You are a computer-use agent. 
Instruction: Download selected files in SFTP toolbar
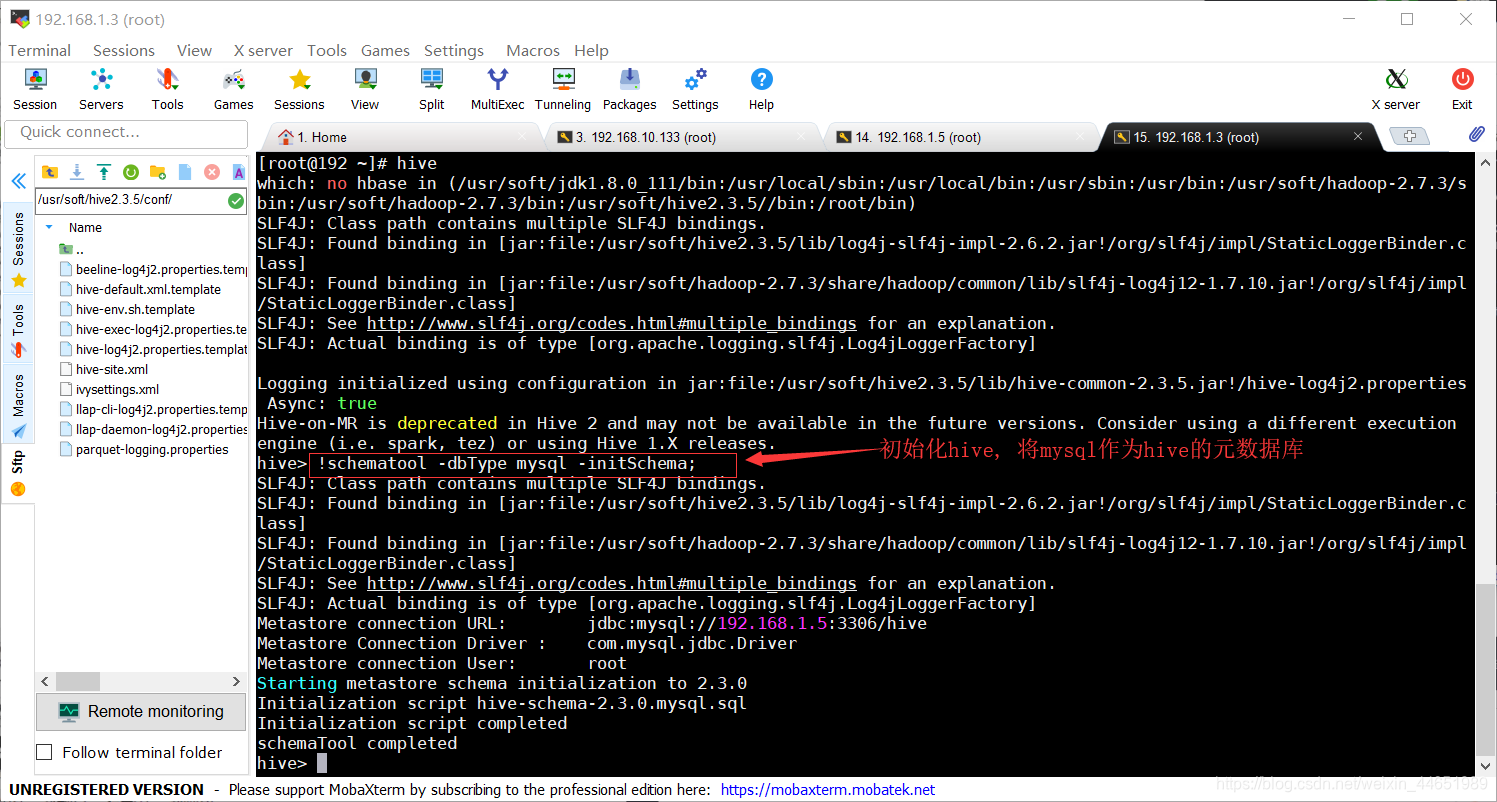77,172
